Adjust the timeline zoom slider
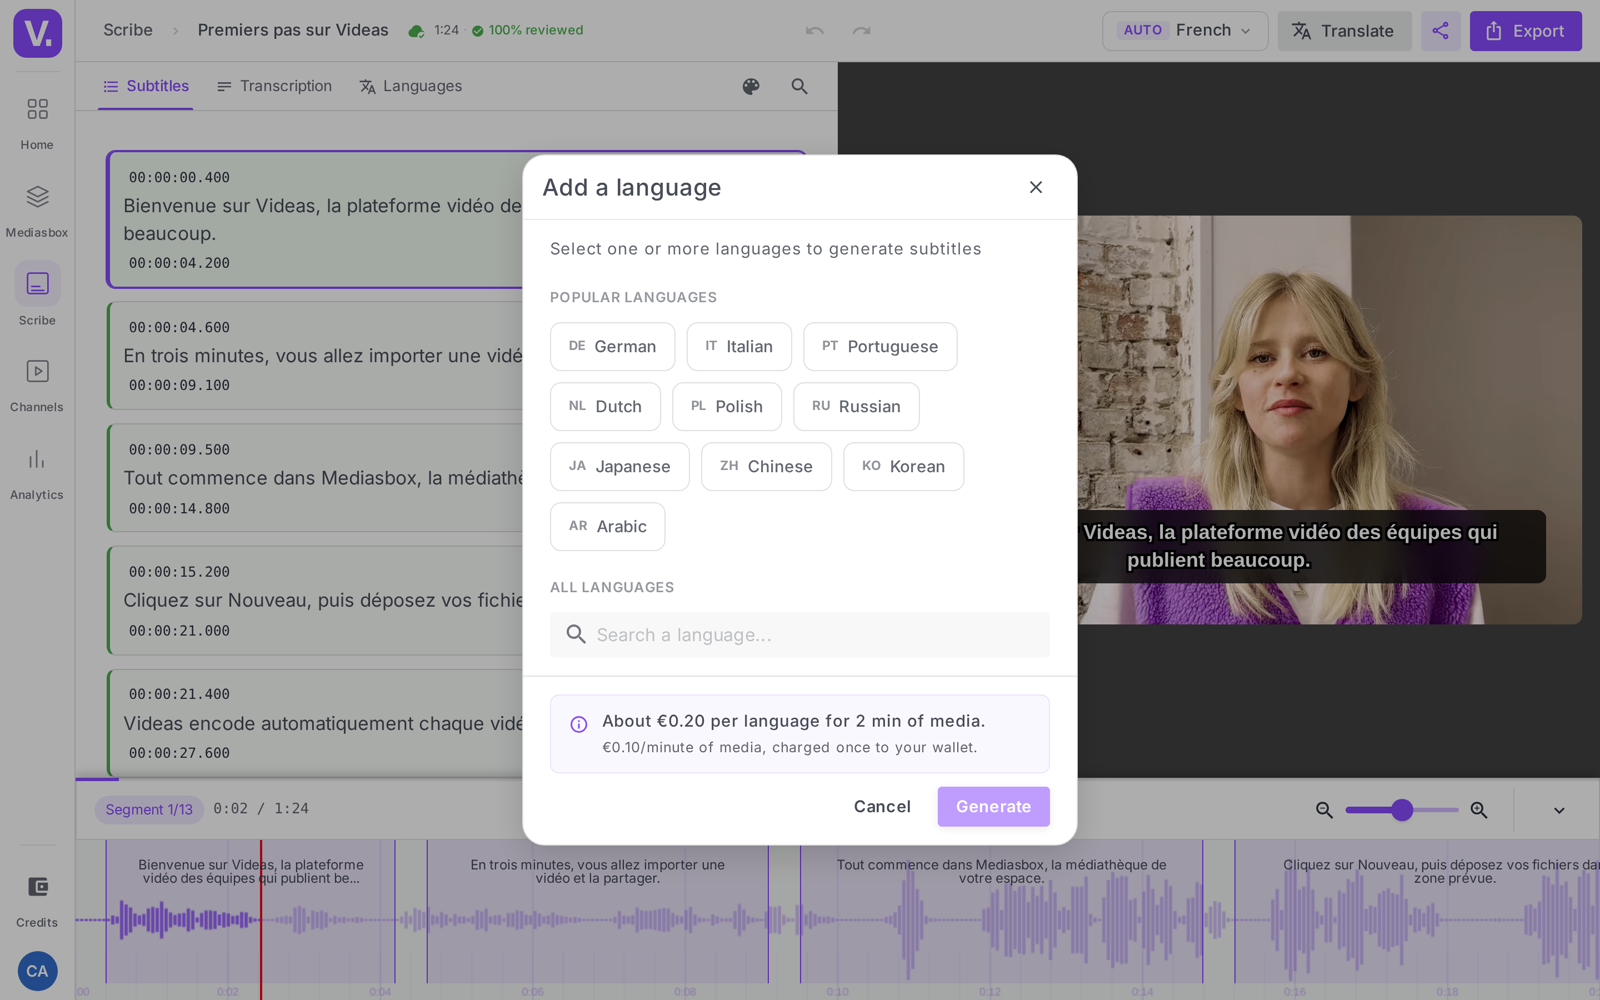 (x=1402, y=810)
